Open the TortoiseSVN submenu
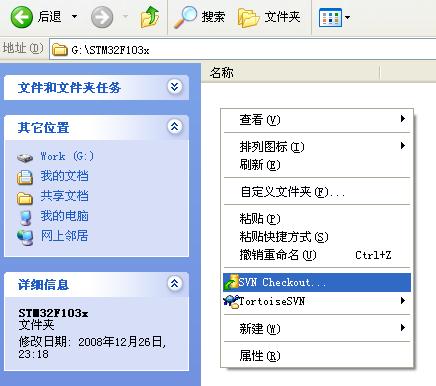436x386 pixels. point(317,301)
